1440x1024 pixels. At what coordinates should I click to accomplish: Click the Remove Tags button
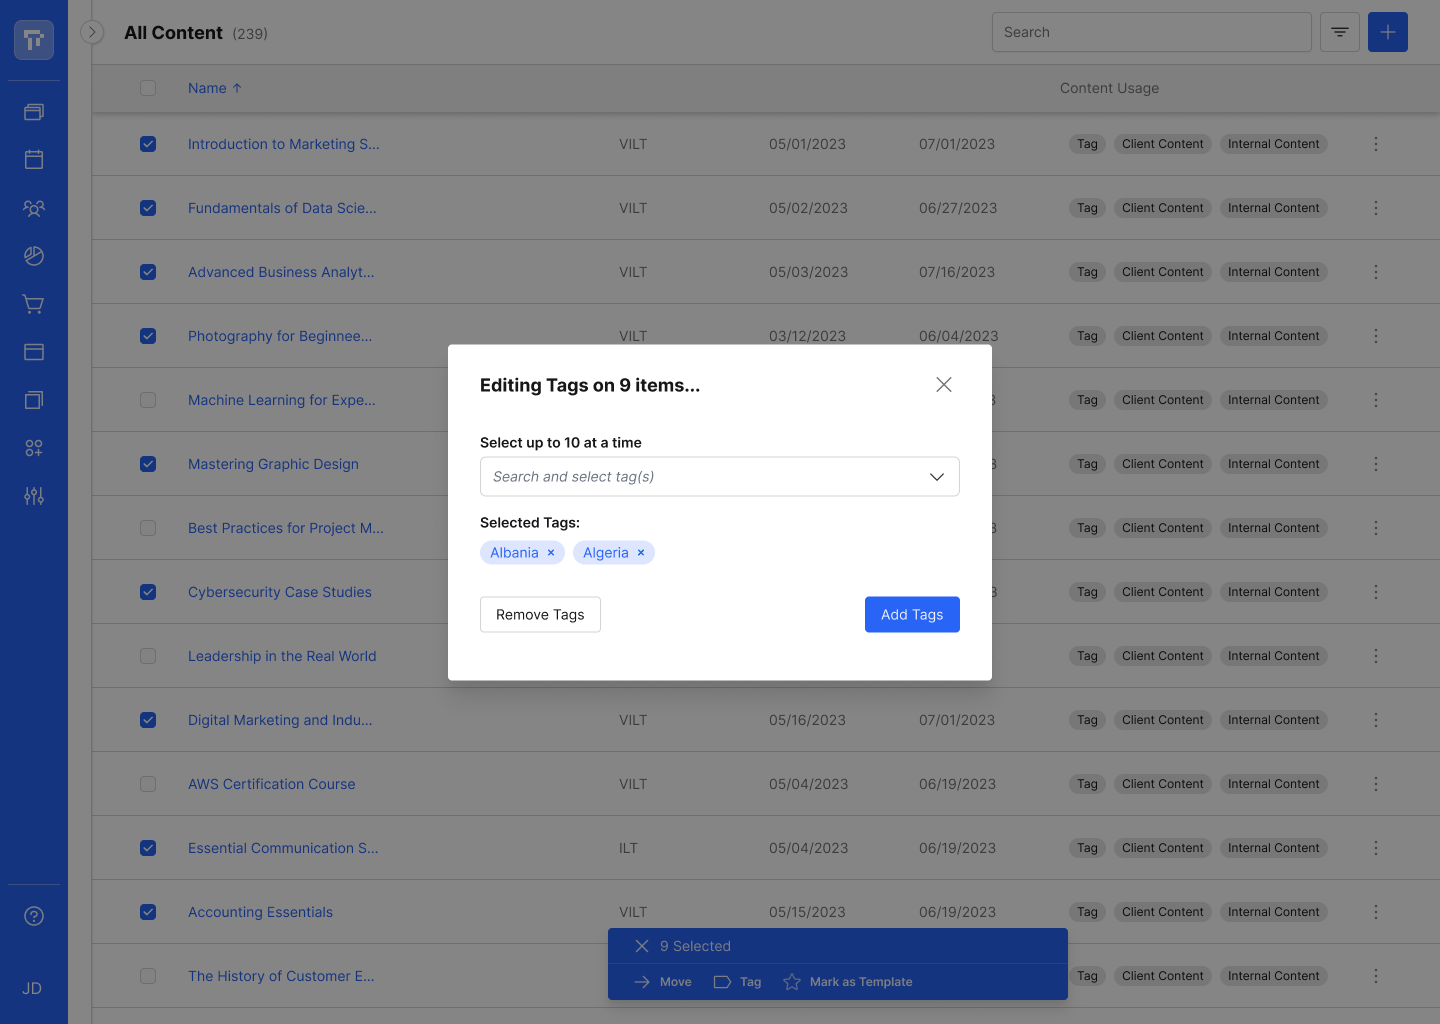540,615
